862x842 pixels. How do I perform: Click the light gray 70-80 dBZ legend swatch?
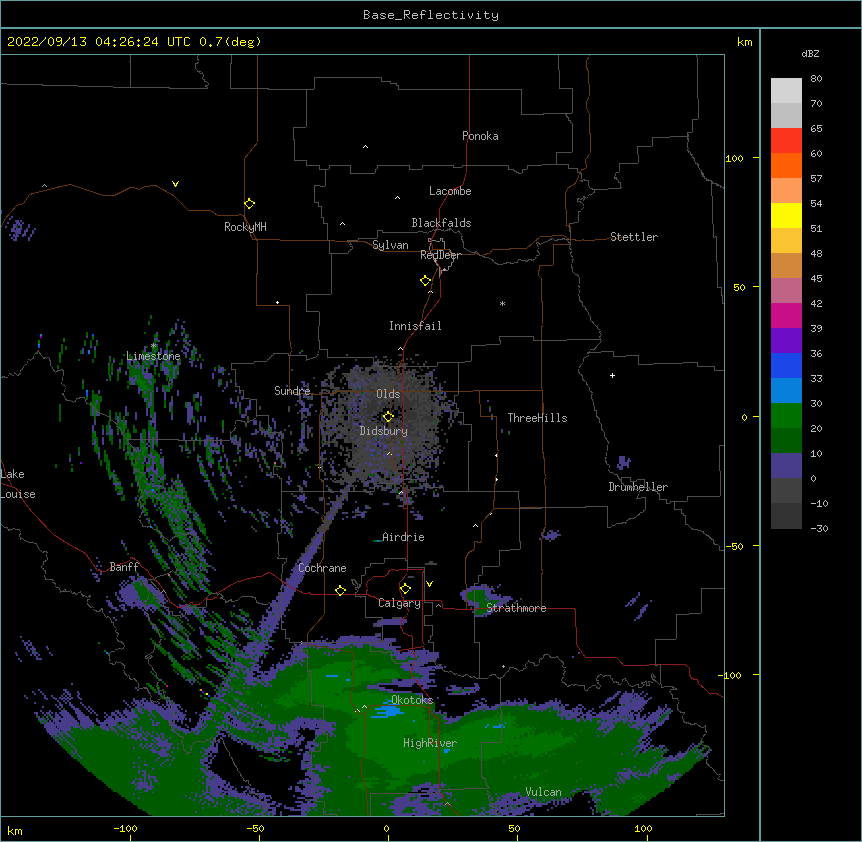[x=786, y=91]
